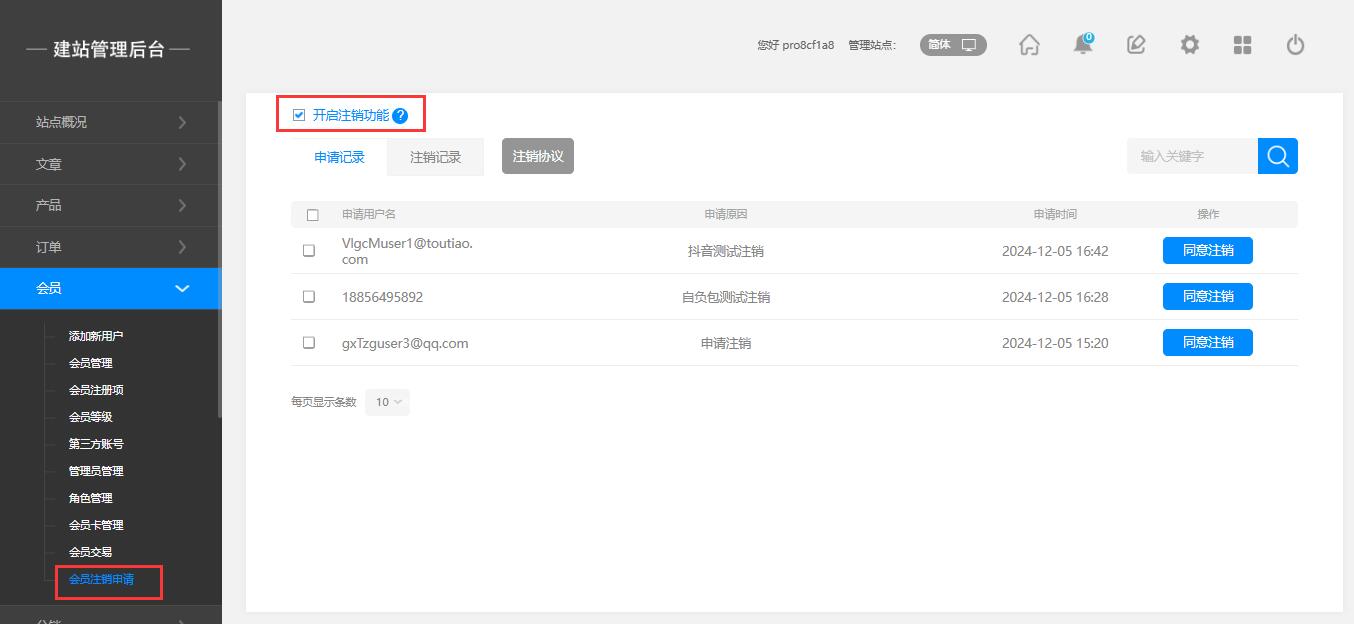1354x624 pixels.
Task: Open the per-page count dropdown showing 10
Action: (388, 402)
